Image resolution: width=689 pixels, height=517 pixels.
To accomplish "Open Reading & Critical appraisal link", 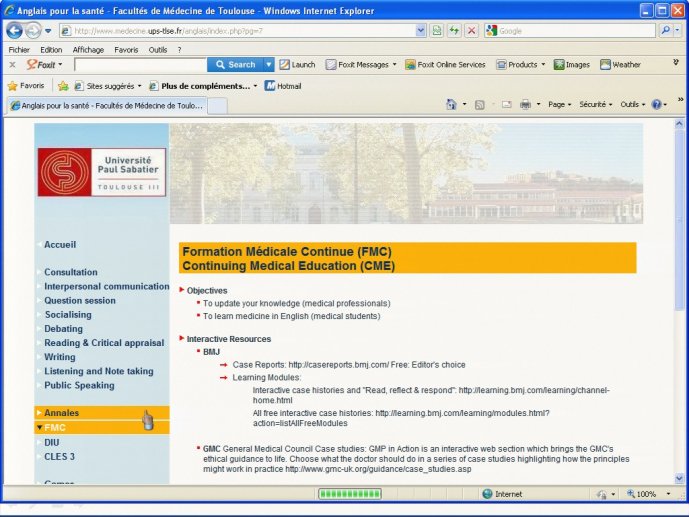I will click(104, 343).
